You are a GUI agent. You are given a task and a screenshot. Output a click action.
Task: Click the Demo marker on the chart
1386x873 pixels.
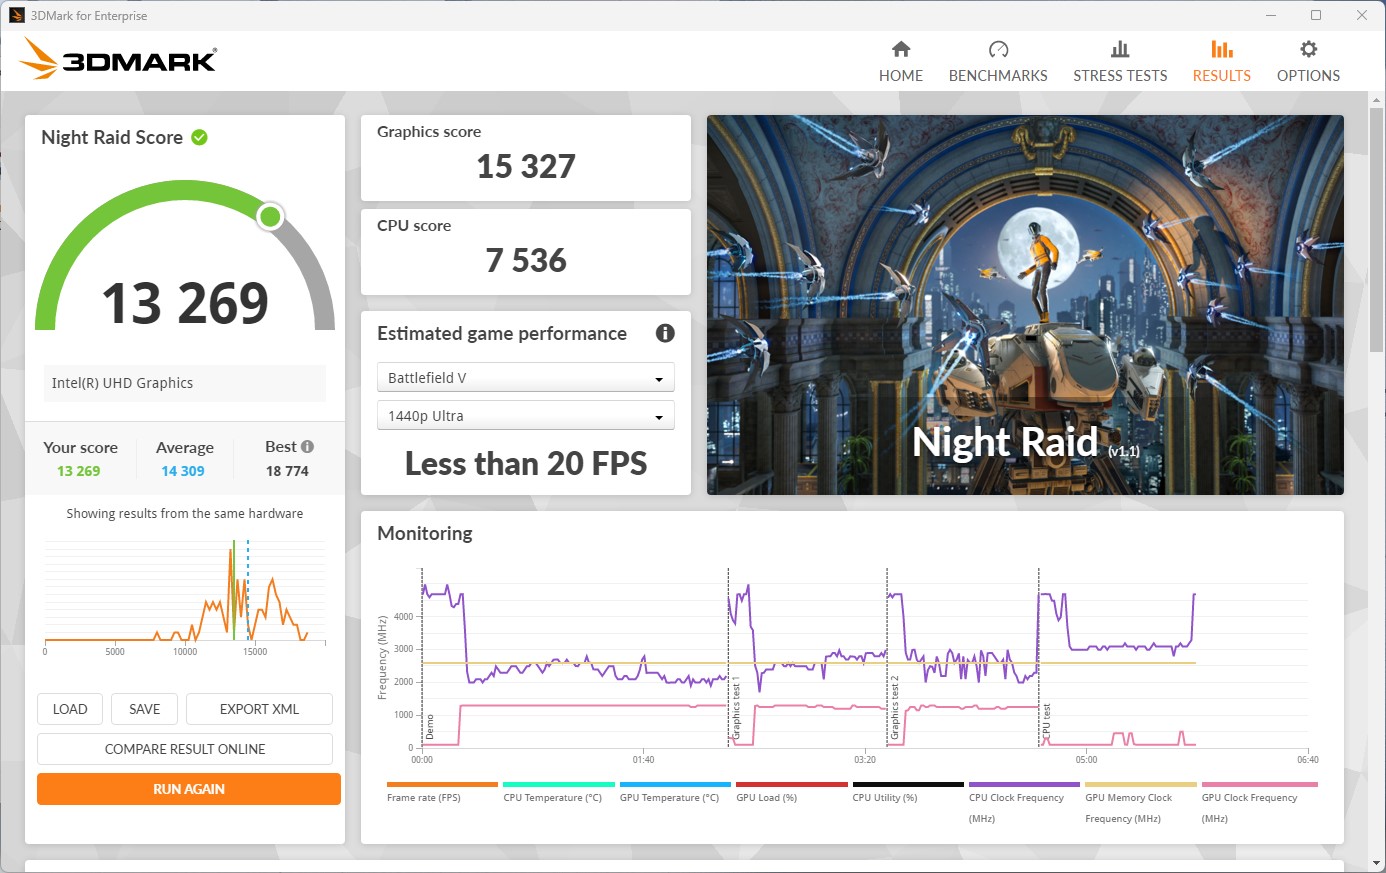pos(430,728)
